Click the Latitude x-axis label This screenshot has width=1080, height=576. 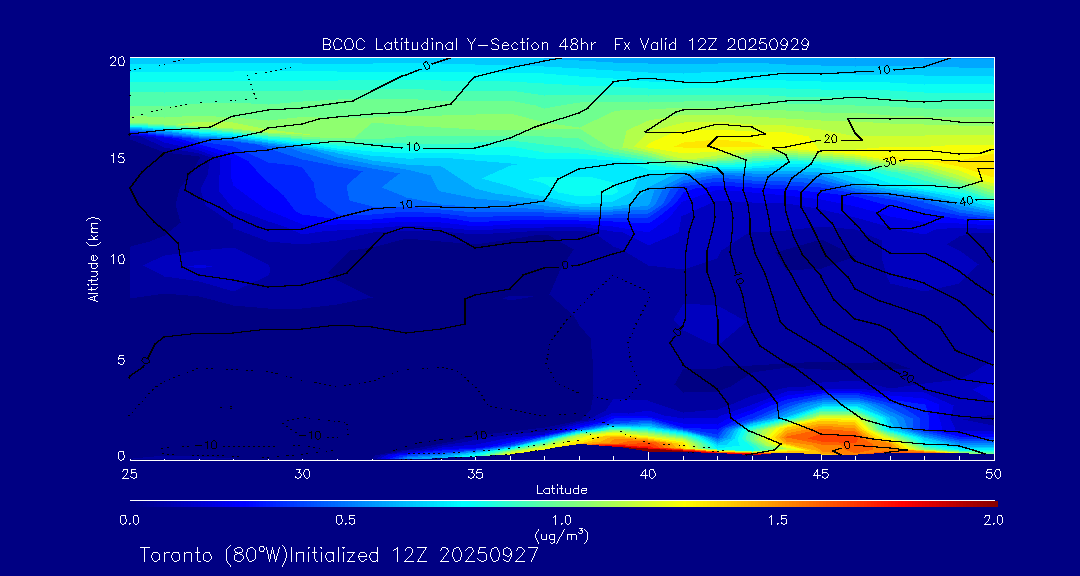[x=561, y=490]
